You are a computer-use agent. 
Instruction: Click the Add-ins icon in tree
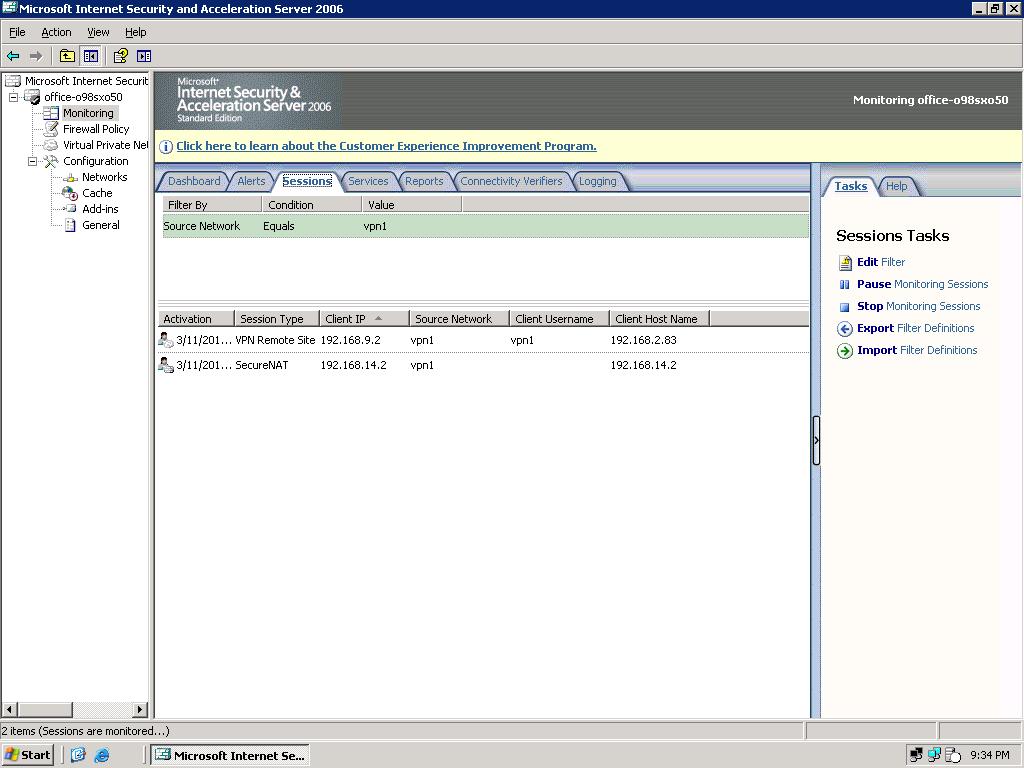point(70,209)
